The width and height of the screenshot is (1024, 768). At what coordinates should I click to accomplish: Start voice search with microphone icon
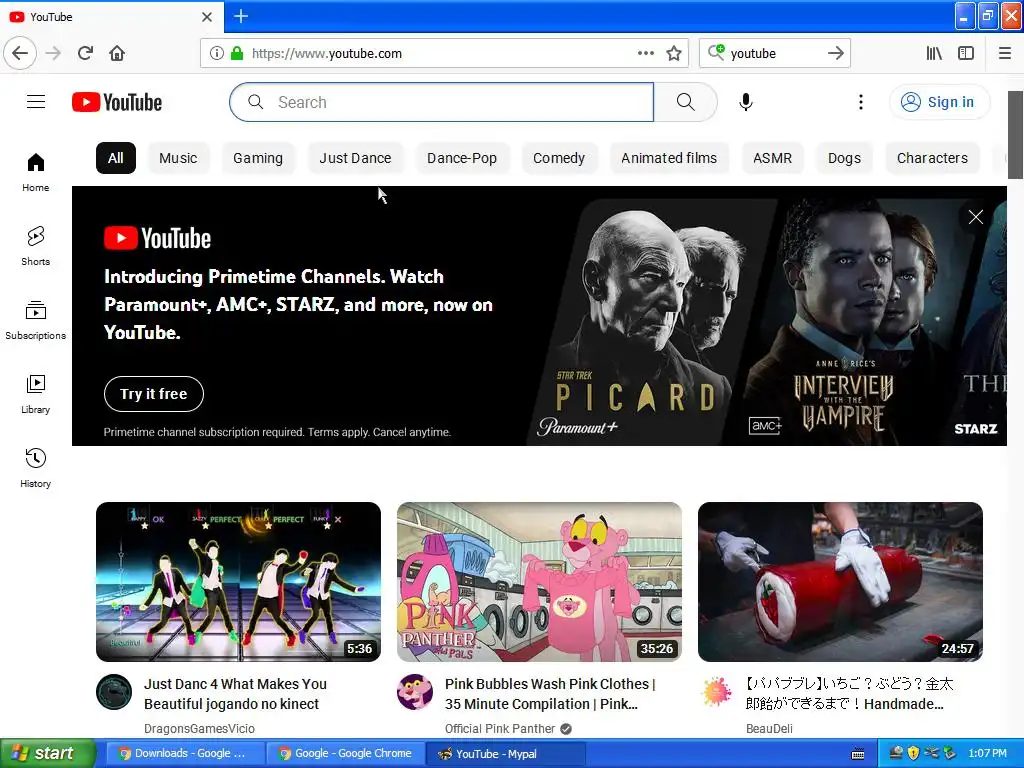(746, 102)
